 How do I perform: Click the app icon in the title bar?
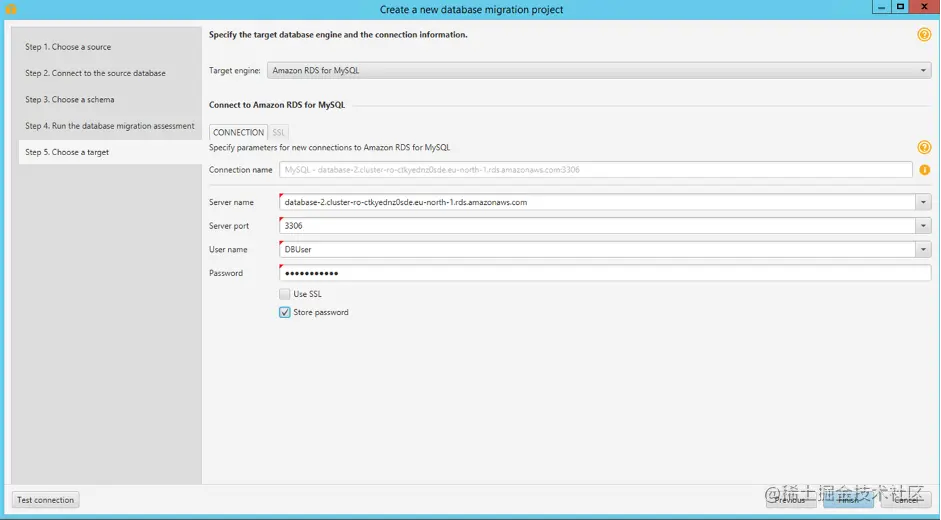pyautogui.click(x=10, y=8)
